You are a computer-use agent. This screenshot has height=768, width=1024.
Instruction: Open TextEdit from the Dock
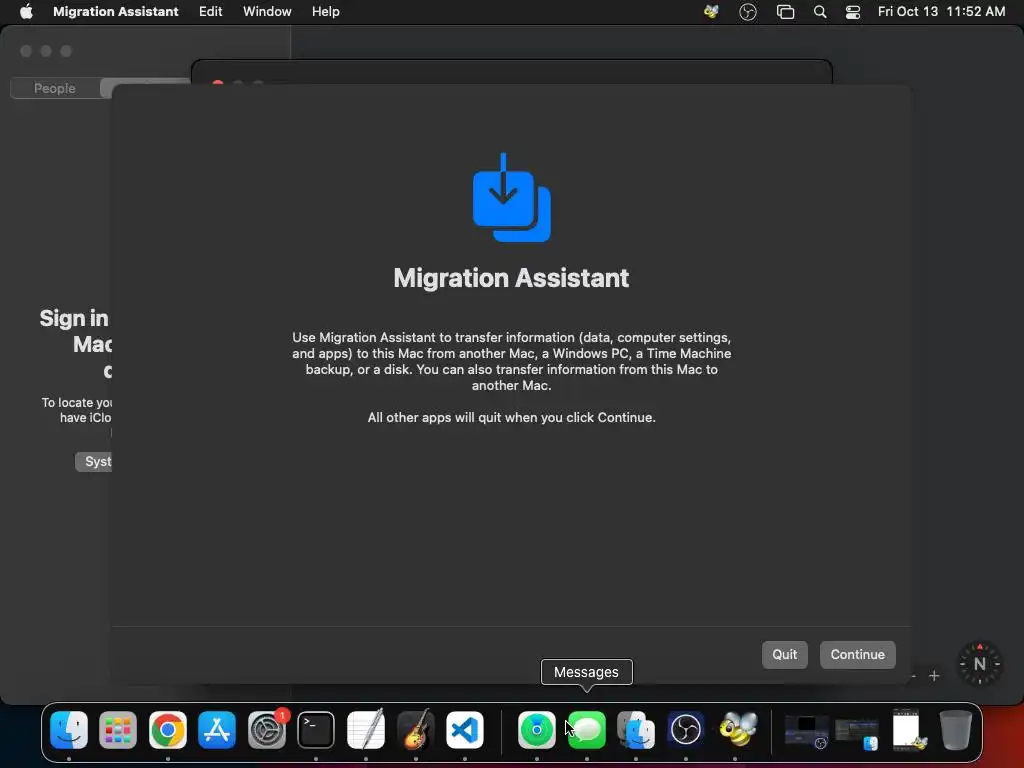[x=366, y=729]
